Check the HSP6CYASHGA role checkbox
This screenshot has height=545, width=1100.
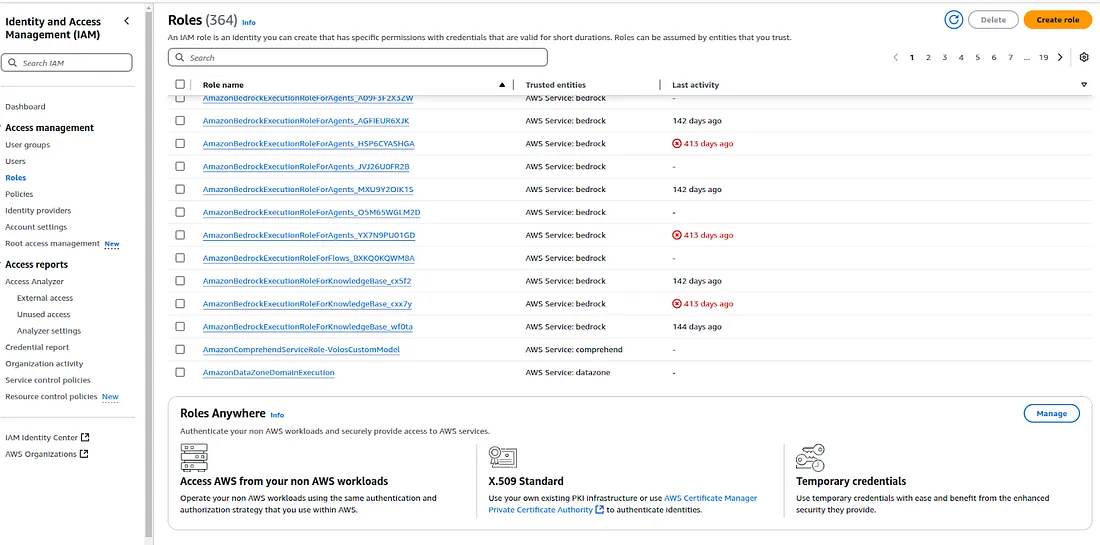[x=180, y=143]
